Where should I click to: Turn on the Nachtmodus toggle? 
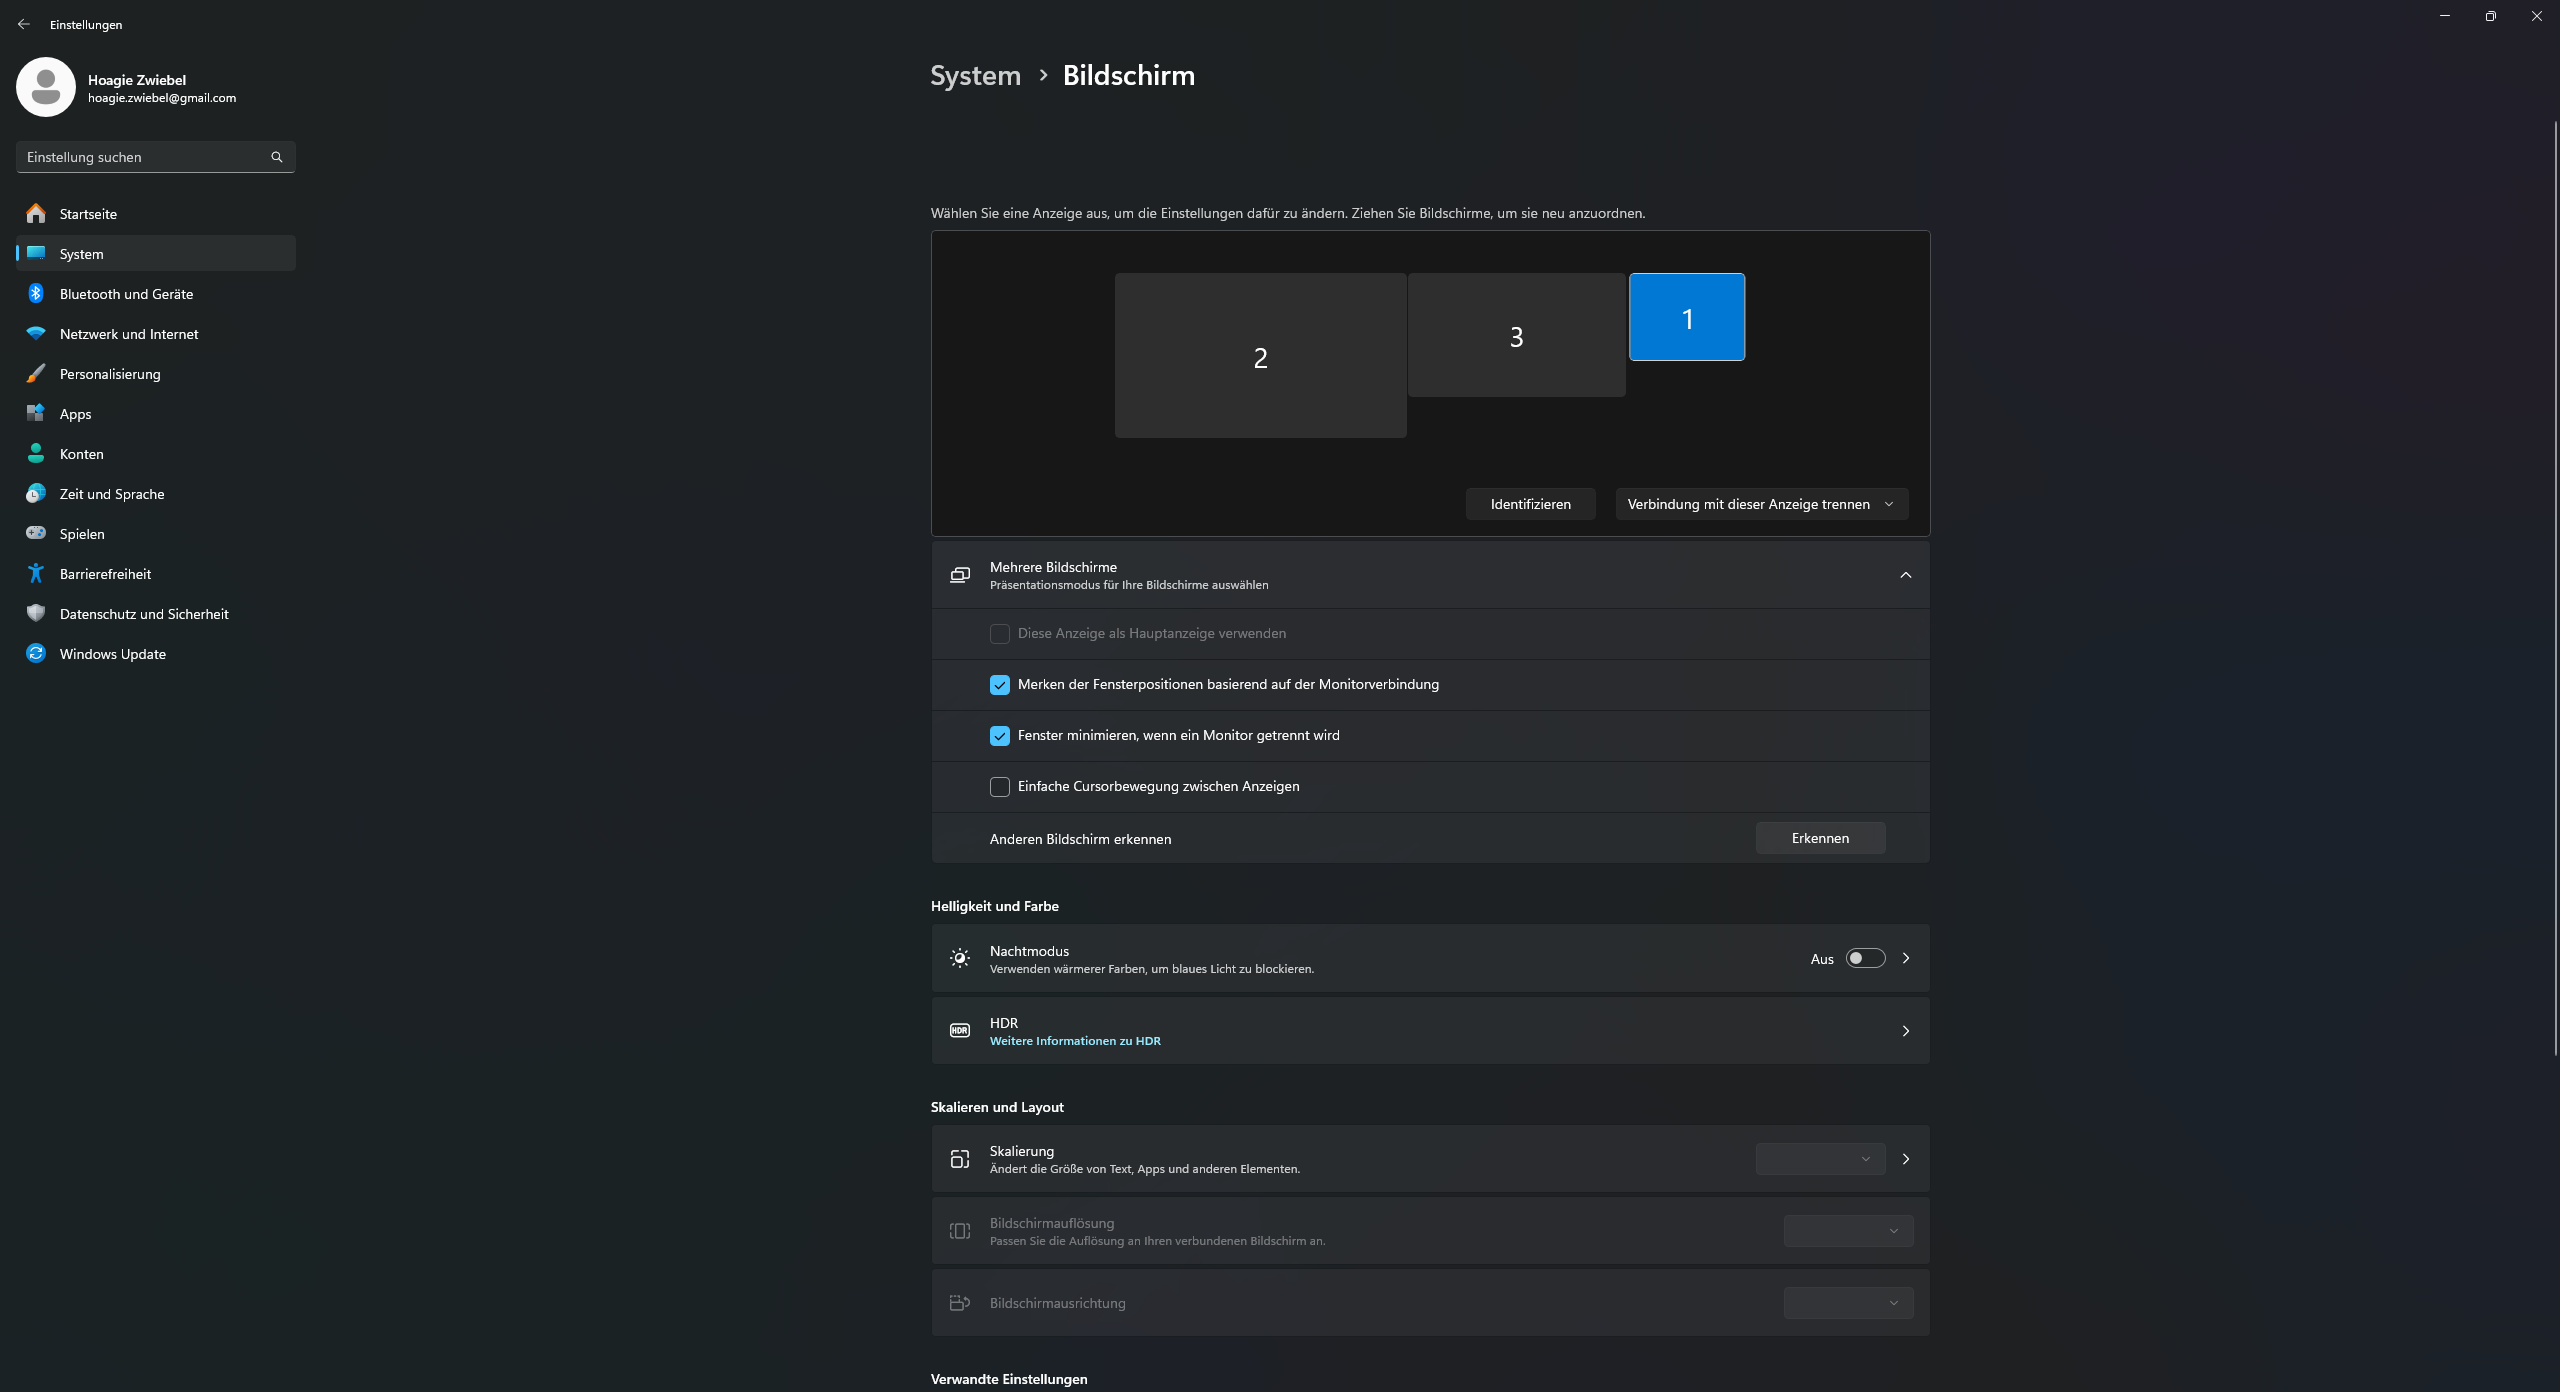pyautogui.click(x=1865, y=958)
